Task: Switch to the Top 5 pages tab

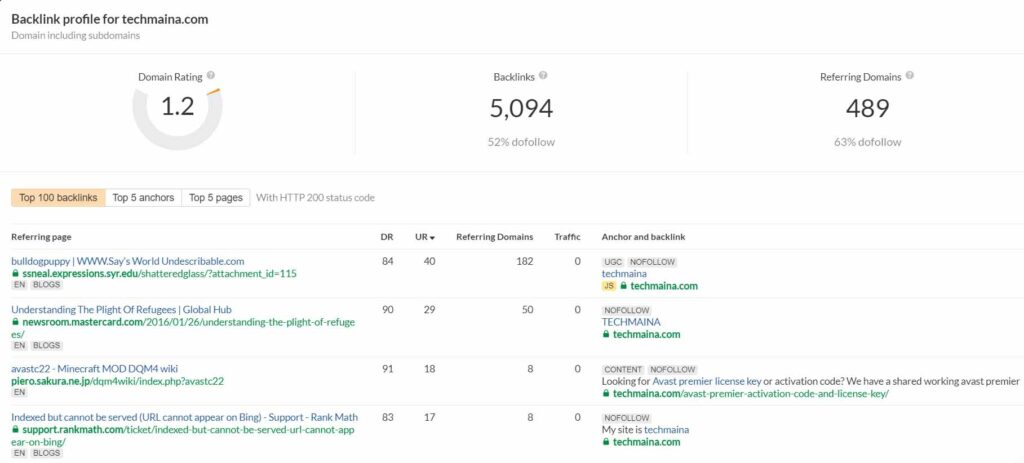Action: (x=216, y=197)
